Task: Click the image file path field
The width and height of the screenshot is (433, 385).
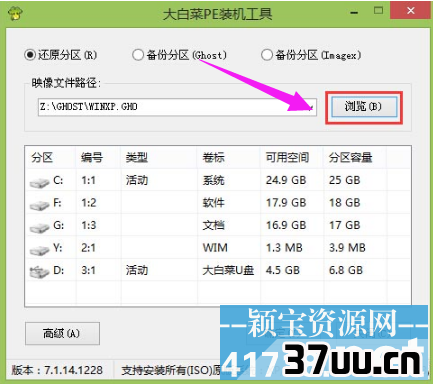Action: (x=177, y=107)
